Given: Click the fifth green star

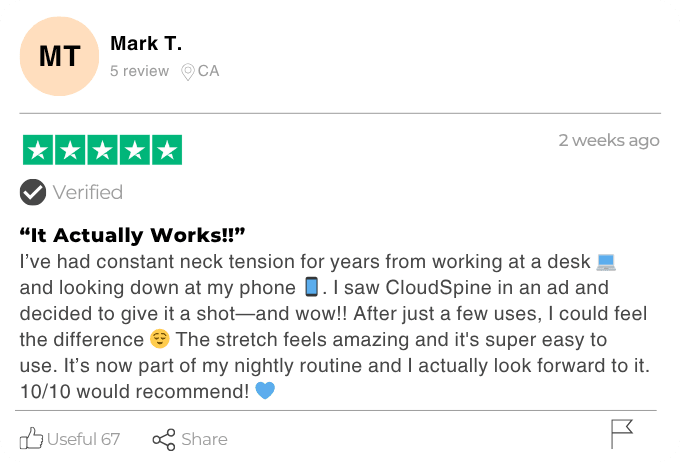Looking at the screenshot, I should (x=166, y=150).
